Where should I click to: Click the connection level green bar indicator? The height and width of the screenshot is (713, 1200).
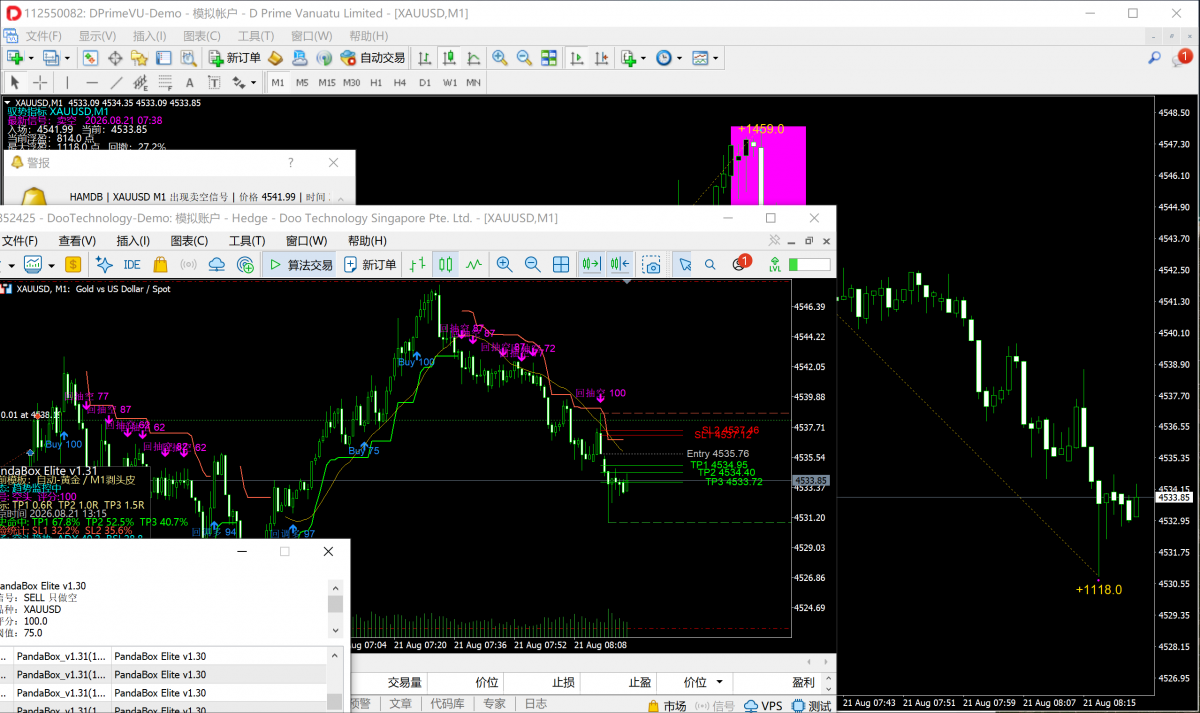click(x=809, y=264)
